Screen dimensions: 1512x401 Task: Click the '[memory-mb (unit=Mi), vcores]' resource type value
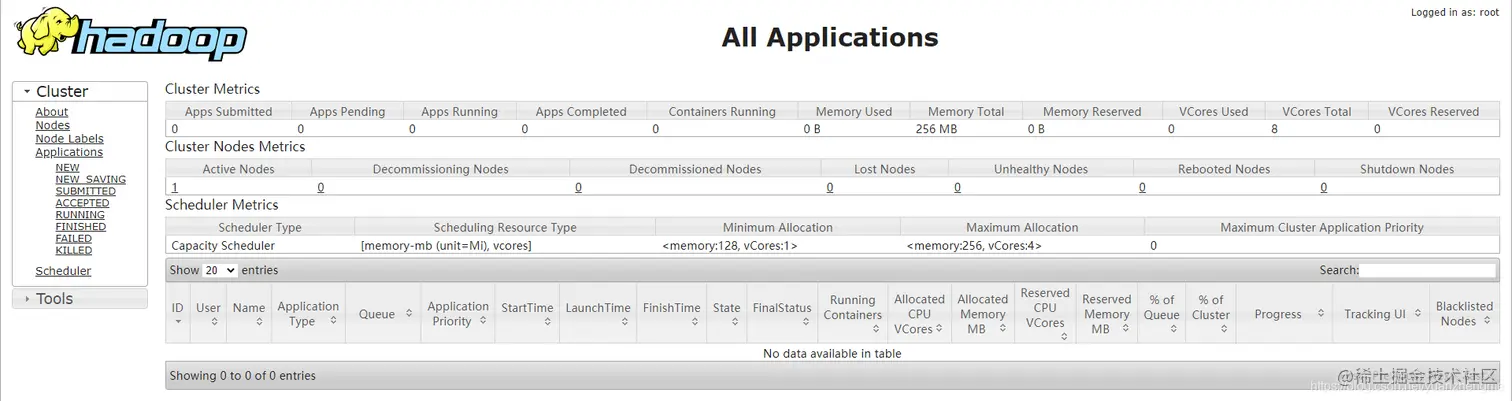[446, 245]
